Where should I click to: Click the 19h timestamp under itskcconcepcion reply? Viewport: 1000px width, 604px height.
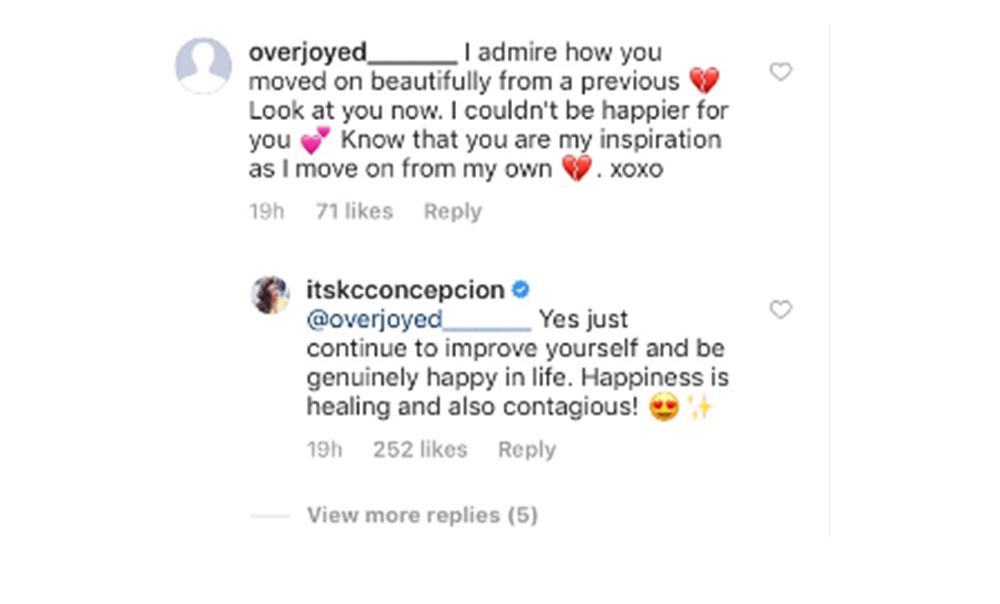323,450
